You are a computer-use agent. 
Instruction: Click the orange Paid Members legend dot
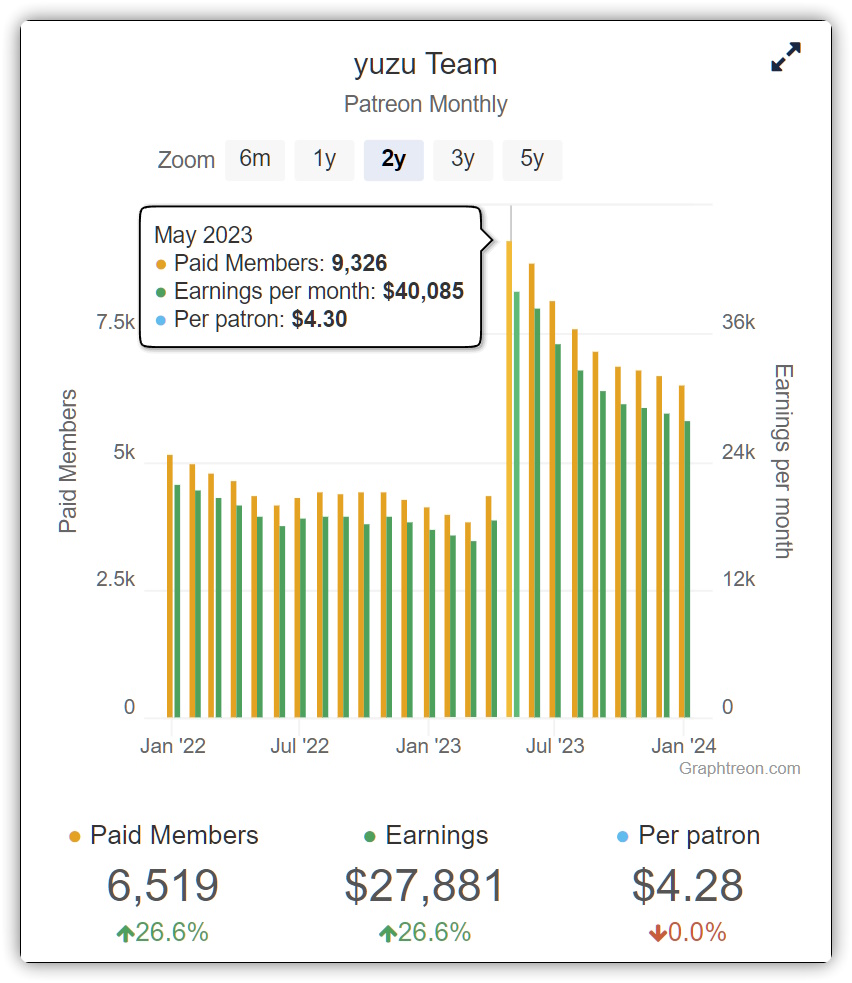point(74,837)
